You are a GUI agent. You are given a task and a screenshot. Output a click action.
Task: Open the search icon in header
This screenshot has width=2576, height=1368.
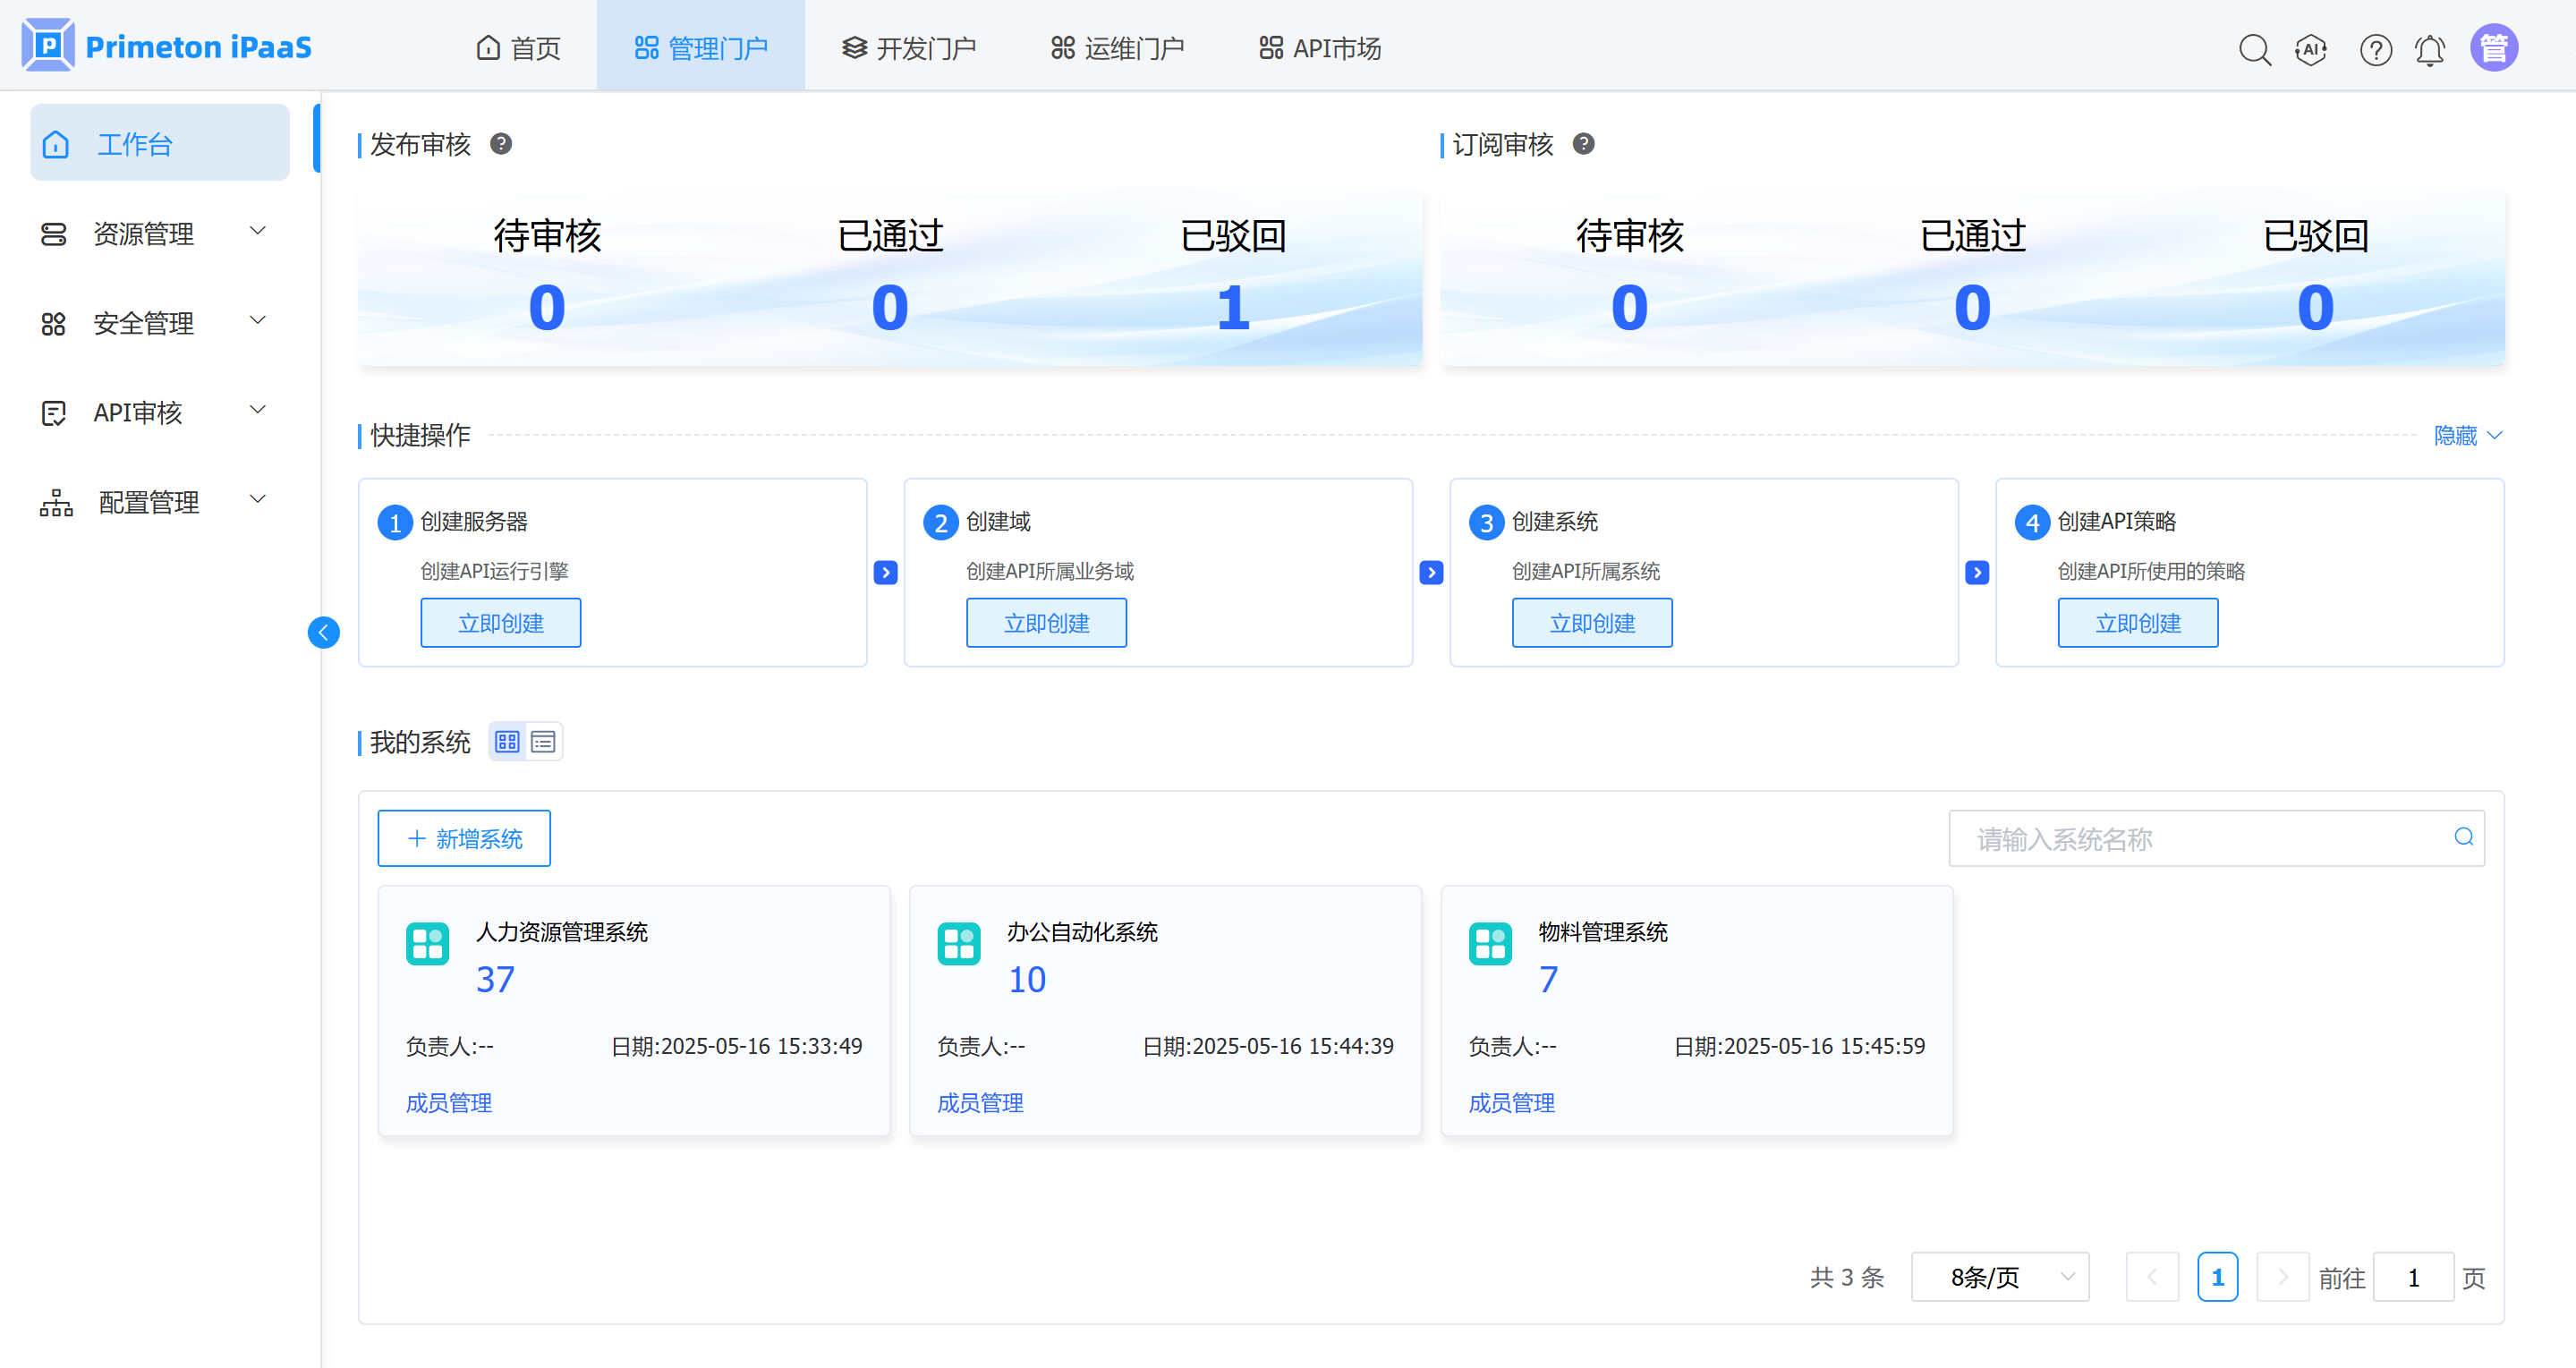[2254, 49]
